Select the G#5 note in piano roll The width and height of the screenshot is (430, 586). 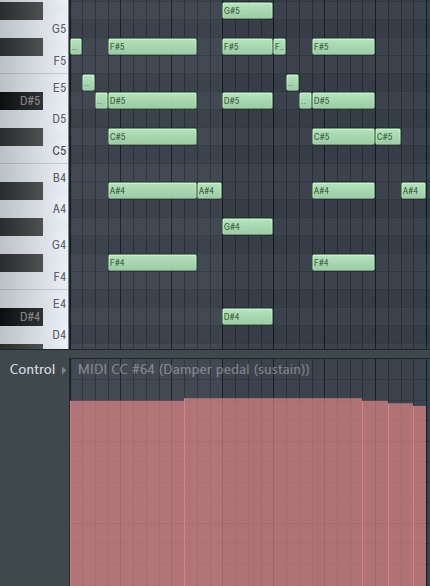[x=247, y=10]
